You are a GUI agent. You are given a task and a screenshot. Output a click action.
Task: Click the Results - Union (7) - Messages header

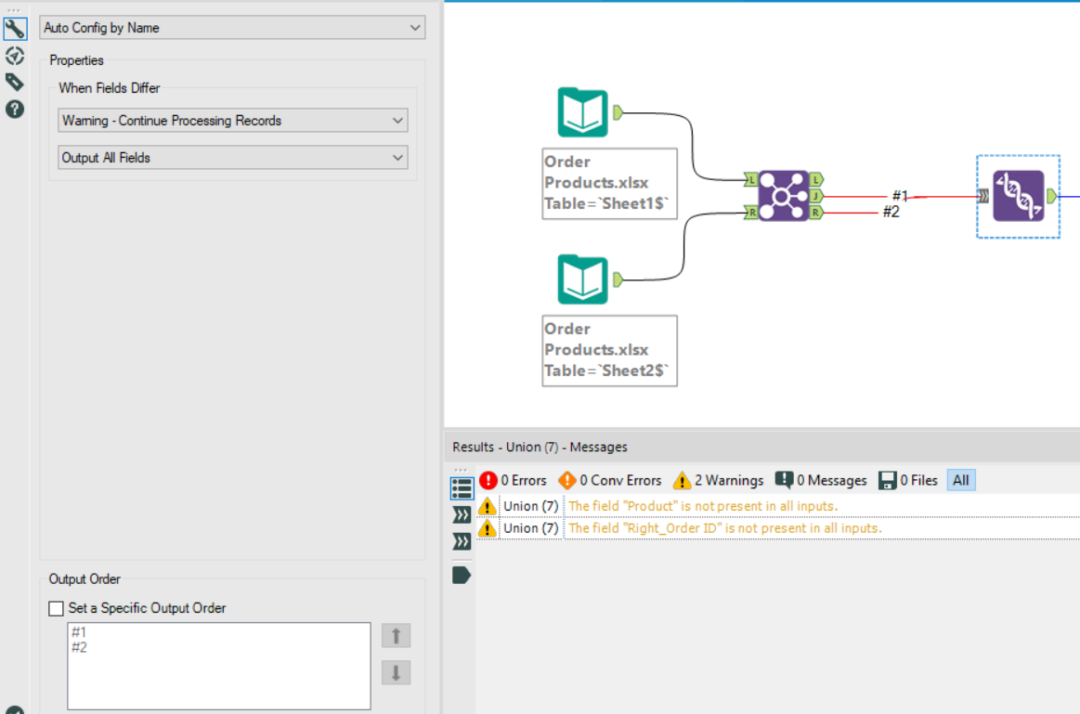tap(540, 447)
